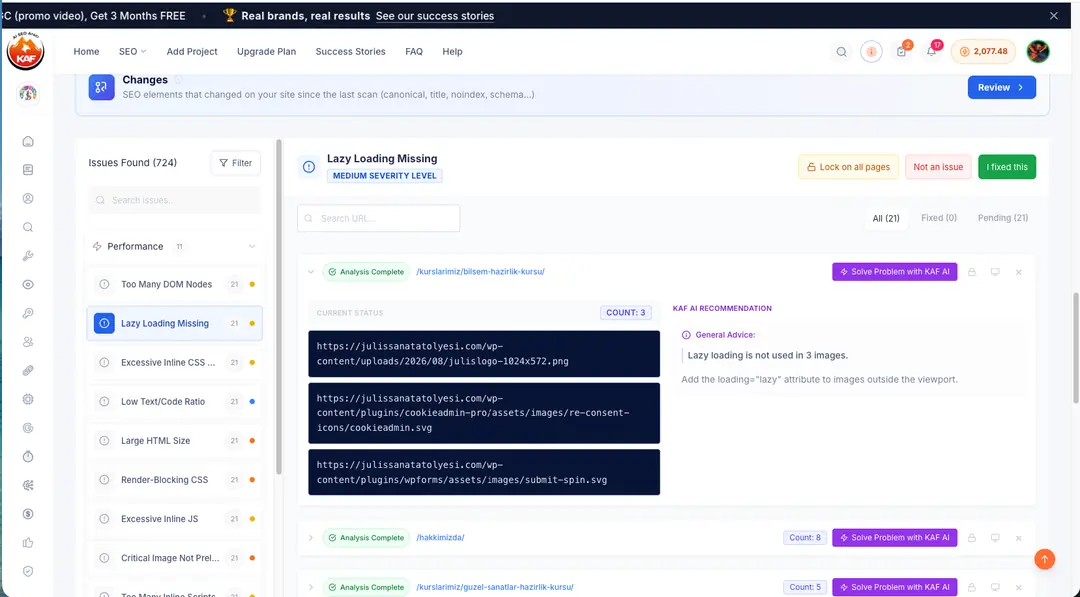Click the issues list vertical scrollbar
The height and width of the screenshot is (597, 1080).
(x=279, y=306)
